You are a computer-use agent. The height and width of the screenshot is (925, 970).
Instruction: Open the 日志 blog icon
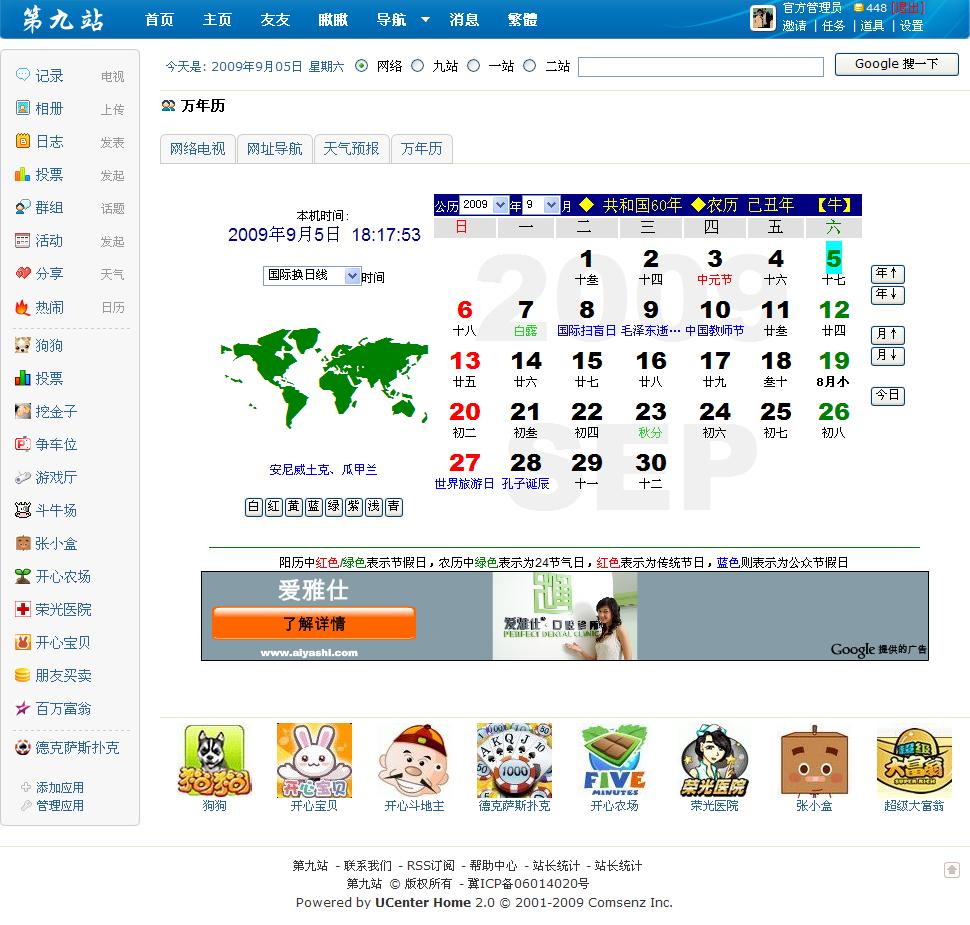23,141
